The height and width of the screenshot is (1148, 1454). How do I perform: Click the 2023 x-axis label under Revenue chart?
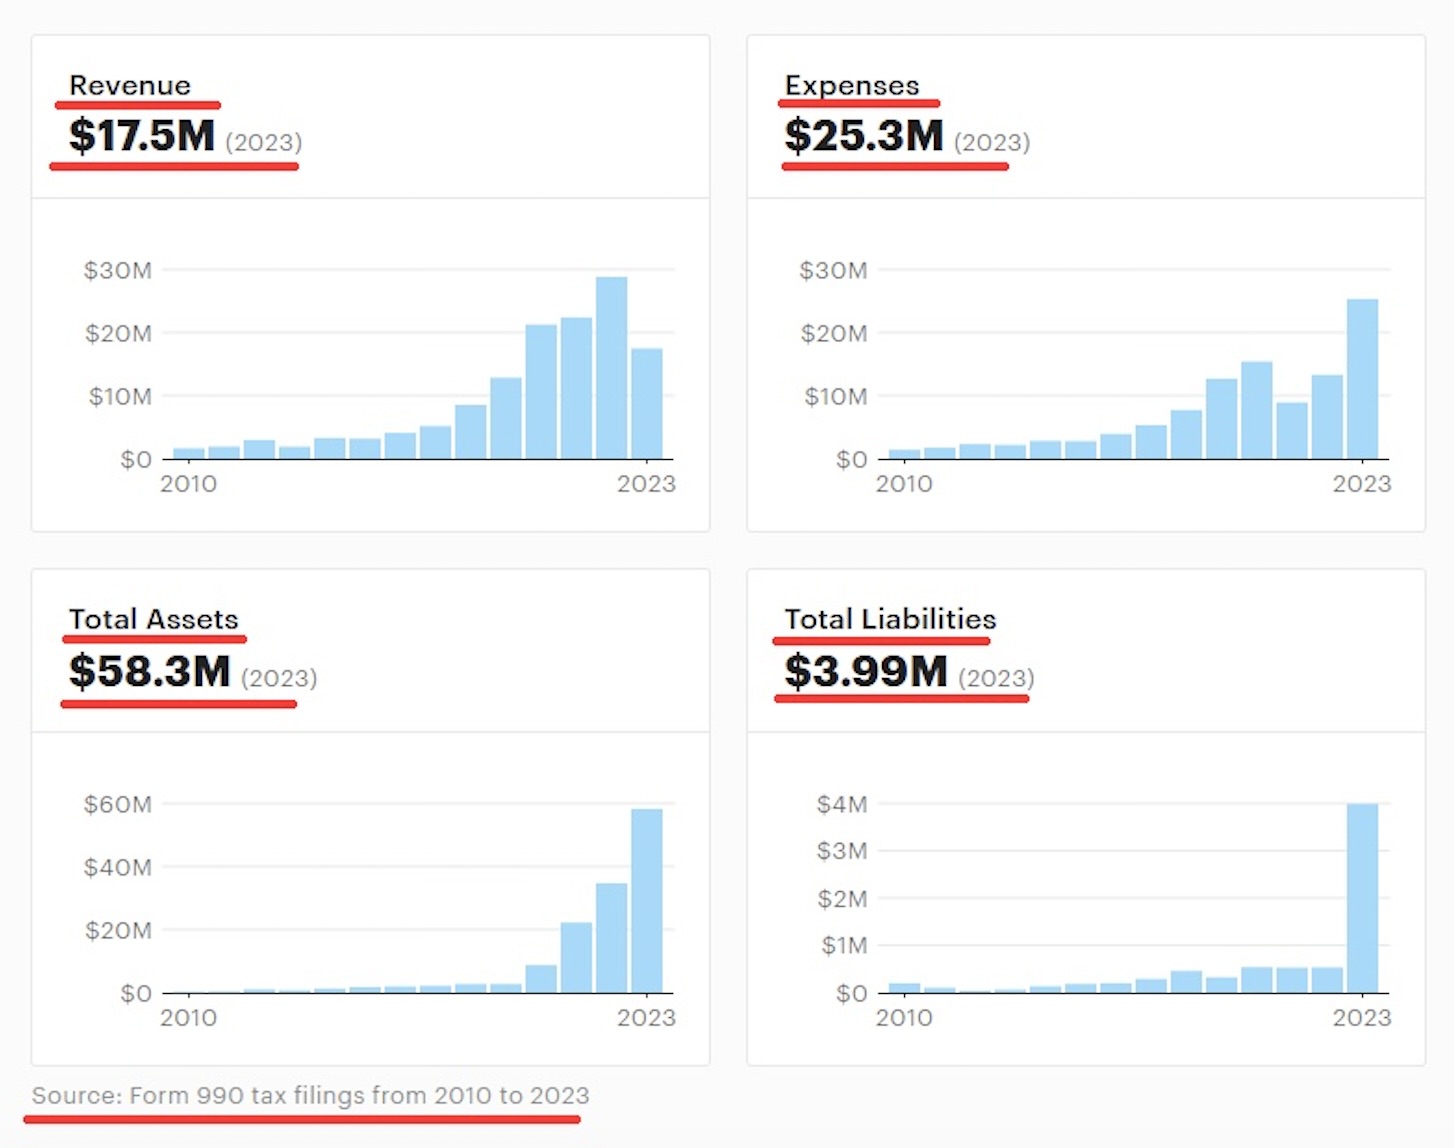click(646, 484)
